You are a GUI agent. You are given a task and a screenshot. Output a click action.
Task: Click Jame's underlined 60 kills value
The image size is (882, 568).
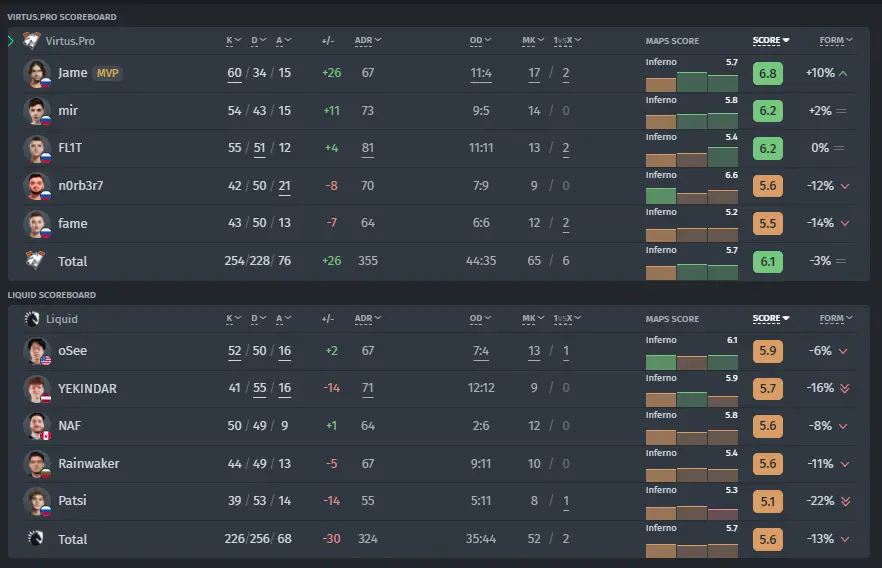pyautogui.click(x=235, y=73)
